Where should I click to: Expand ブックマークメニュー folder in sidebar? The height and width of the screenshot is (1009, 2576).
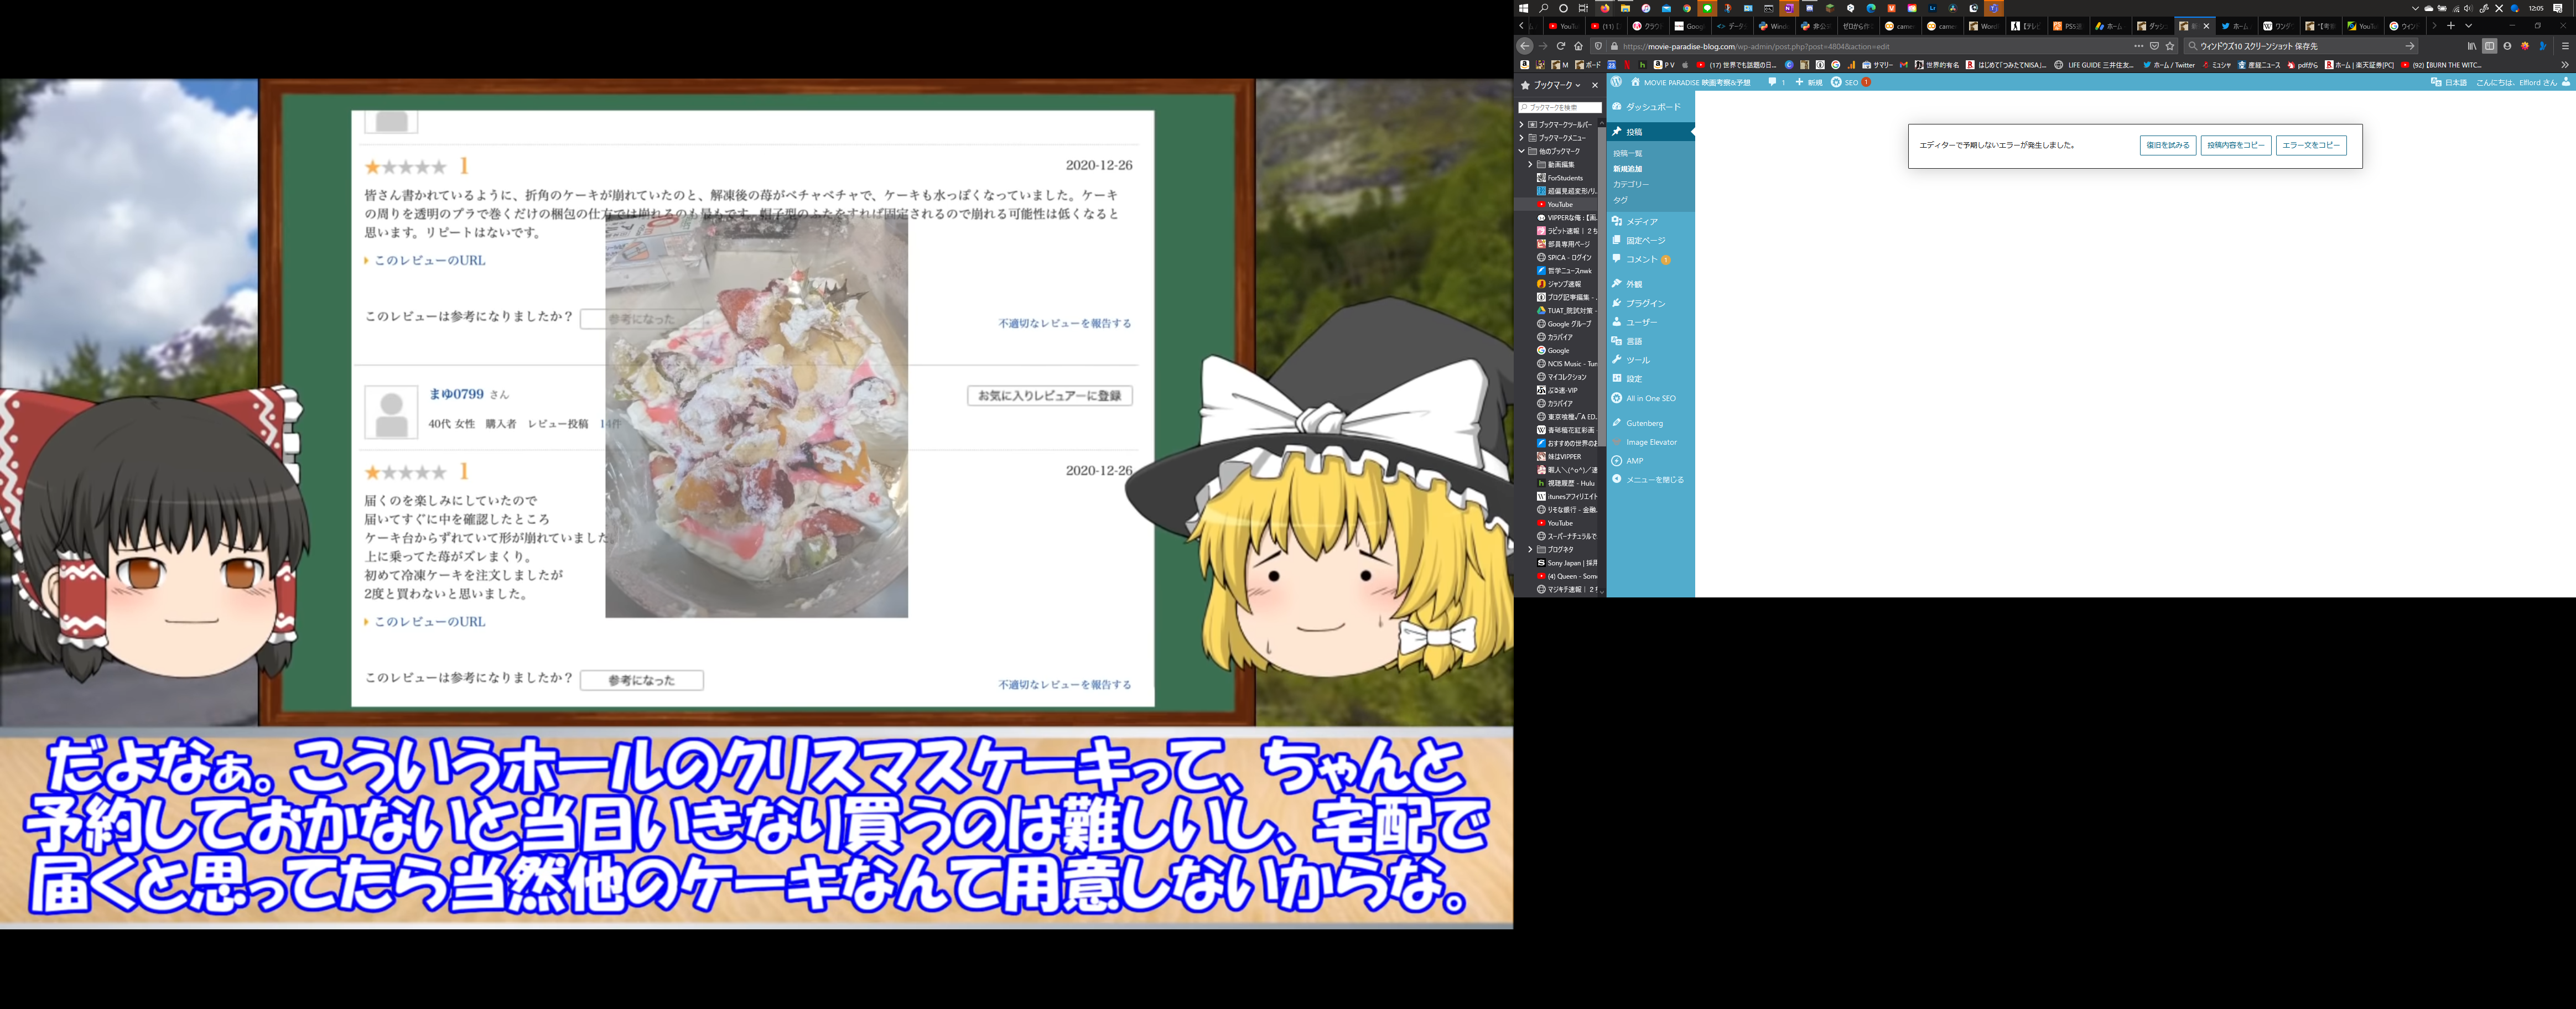pos(1522,138)
